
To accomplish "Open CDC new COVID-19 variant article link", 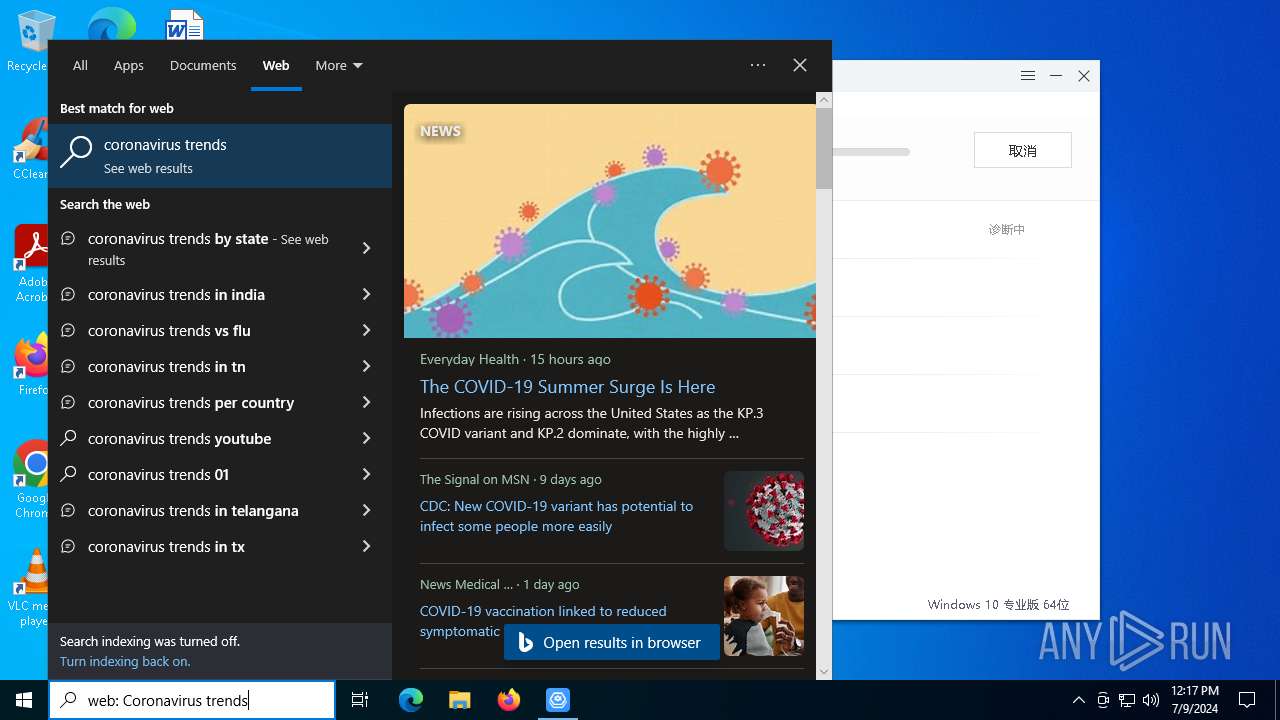I will (556, 516).
